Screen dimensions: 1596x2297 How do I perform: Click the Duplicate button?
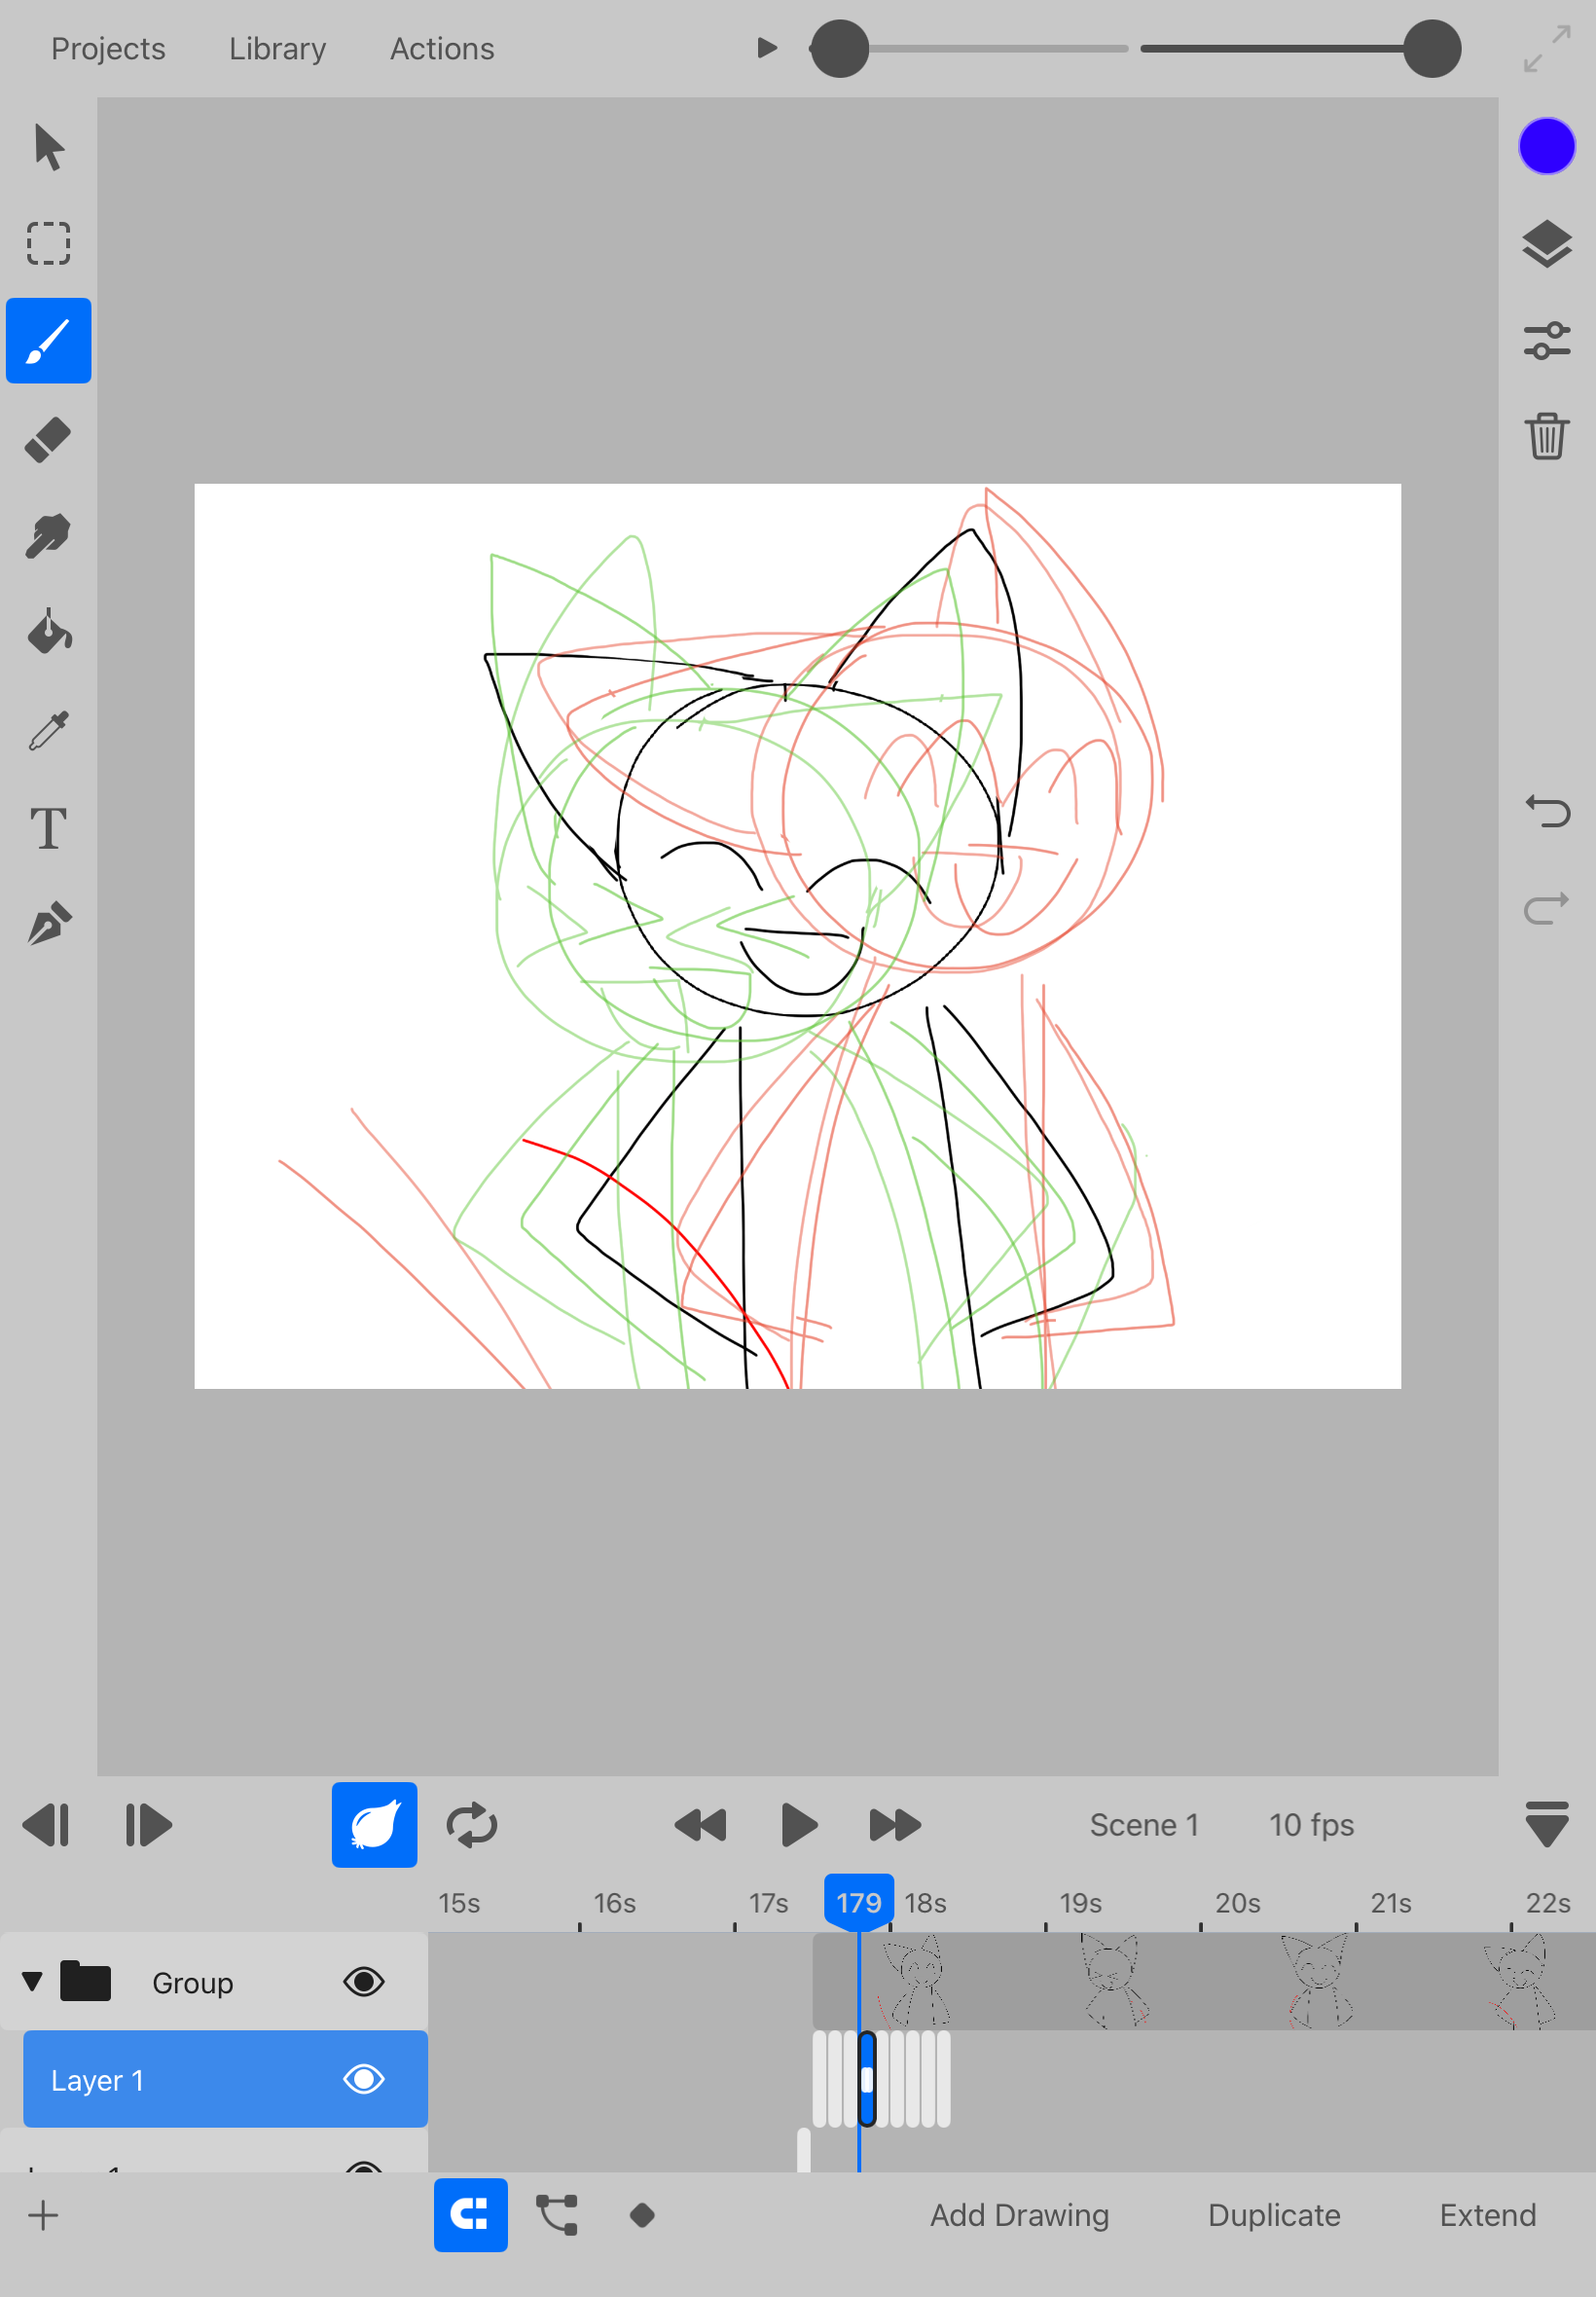click(x=1274, y=2215)
